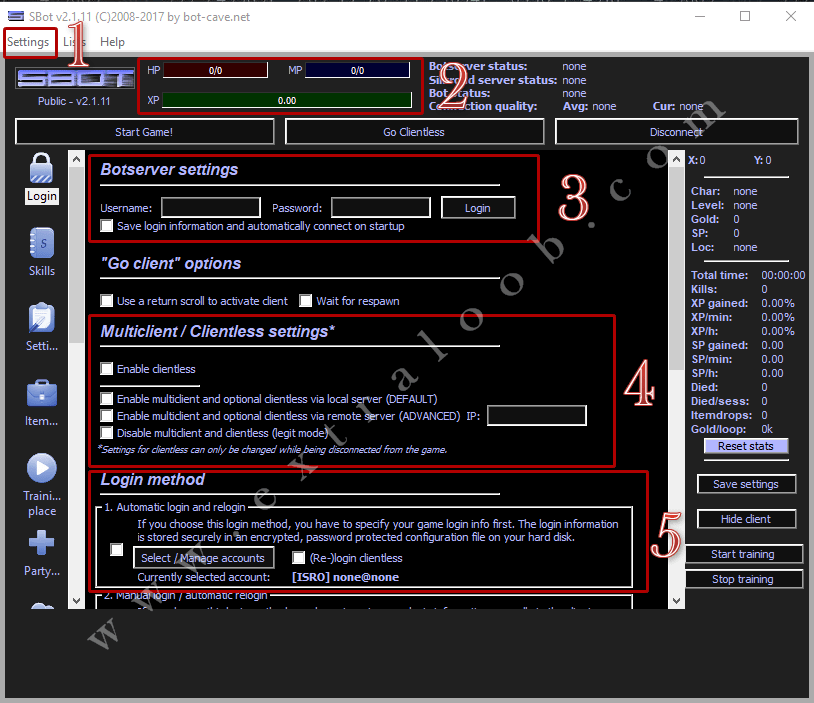This screenshot has width=814, height=703.
Task: Click Hide client button
Action: tap(746, 519)
